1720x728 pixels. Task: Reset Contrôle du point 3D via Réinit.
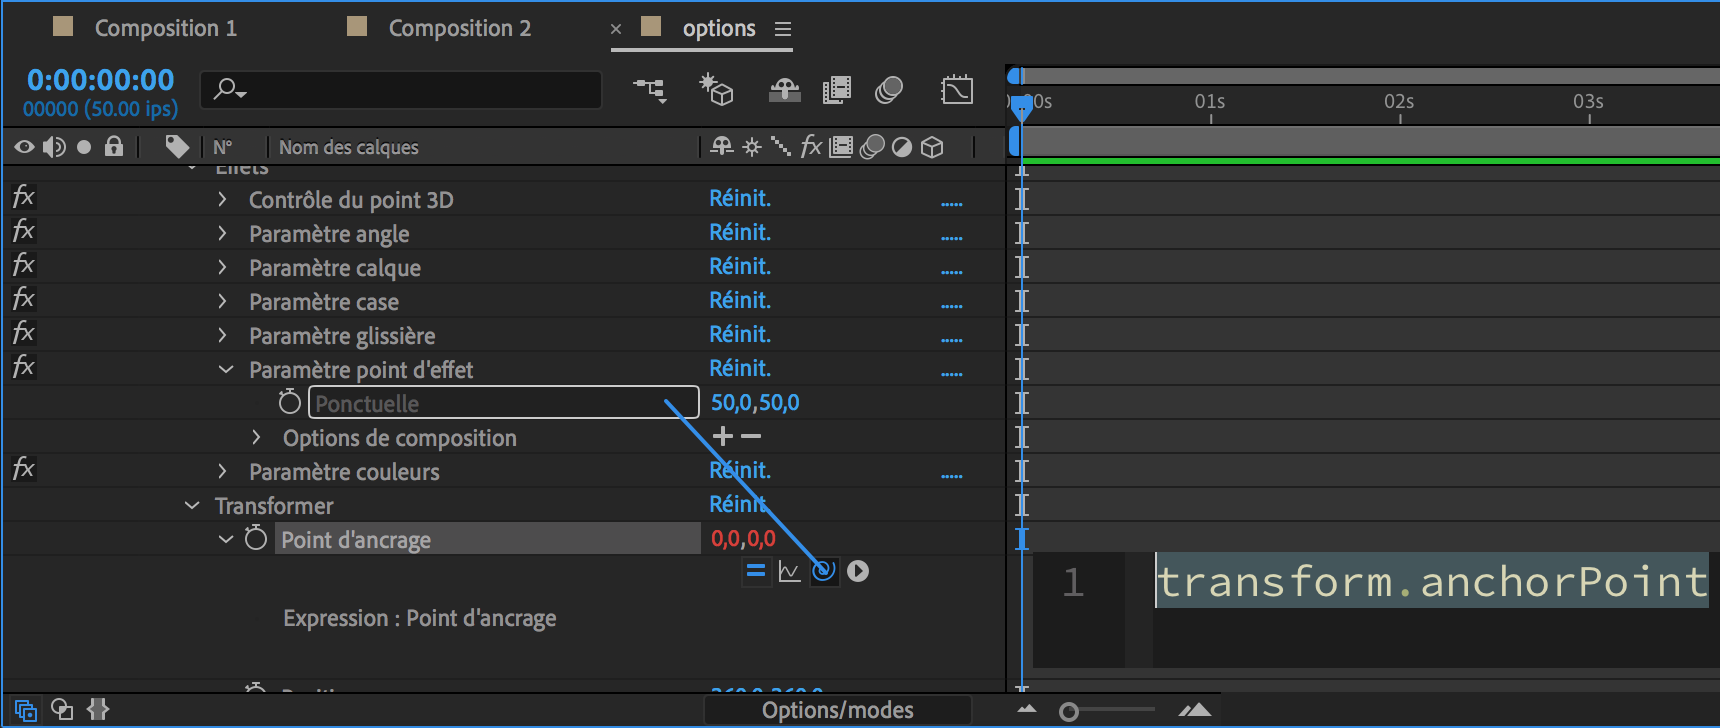(740, 198)
